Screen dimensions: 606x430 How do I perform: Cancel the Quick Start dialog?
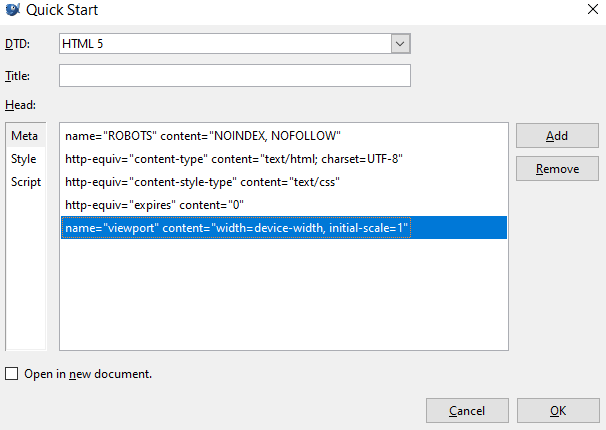click(467, 410)
